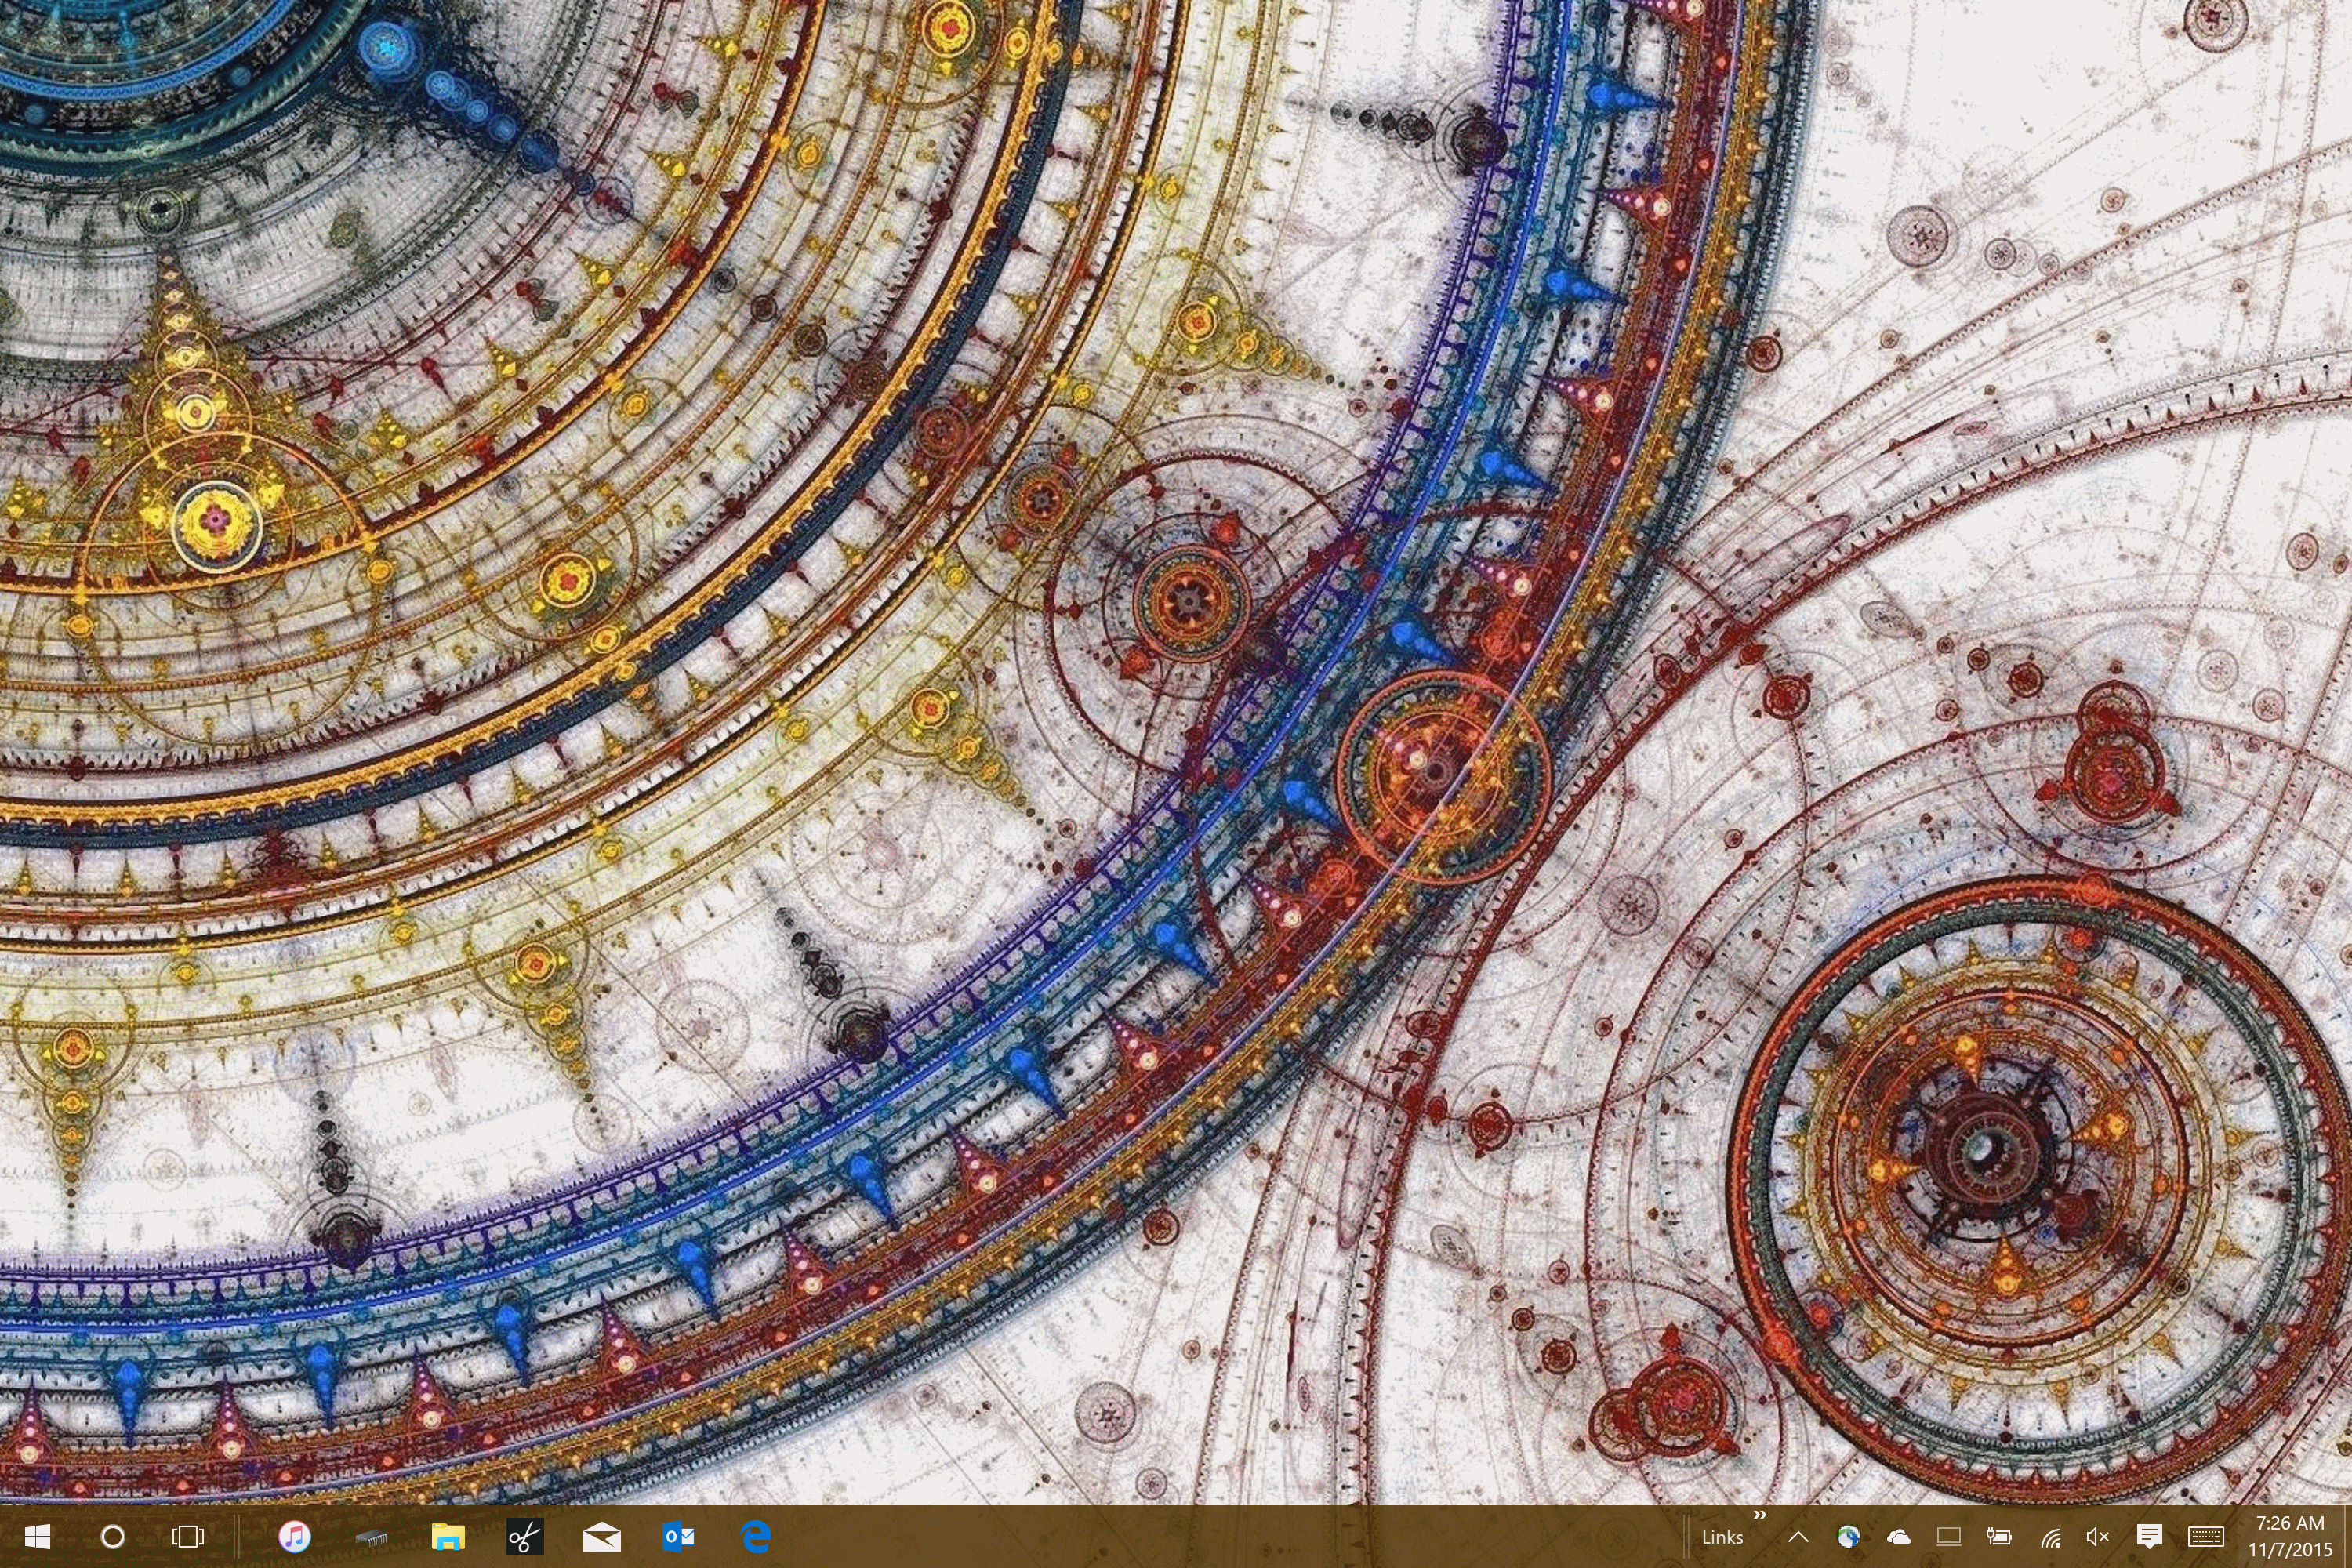
Task: Open the Action Center notifications
Action: pyautogui.click(x=2149, y=1537)
